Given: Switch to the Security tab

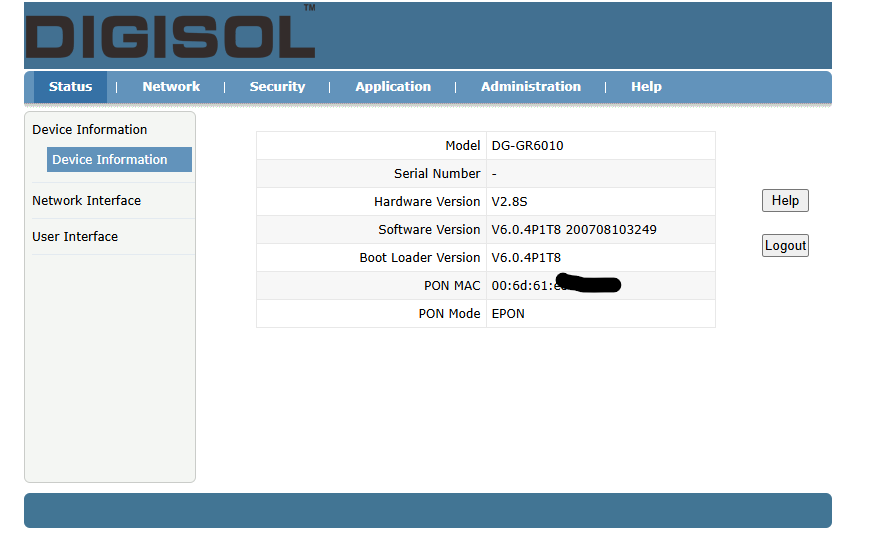Looking at the screenshot, I should (277, 87).
